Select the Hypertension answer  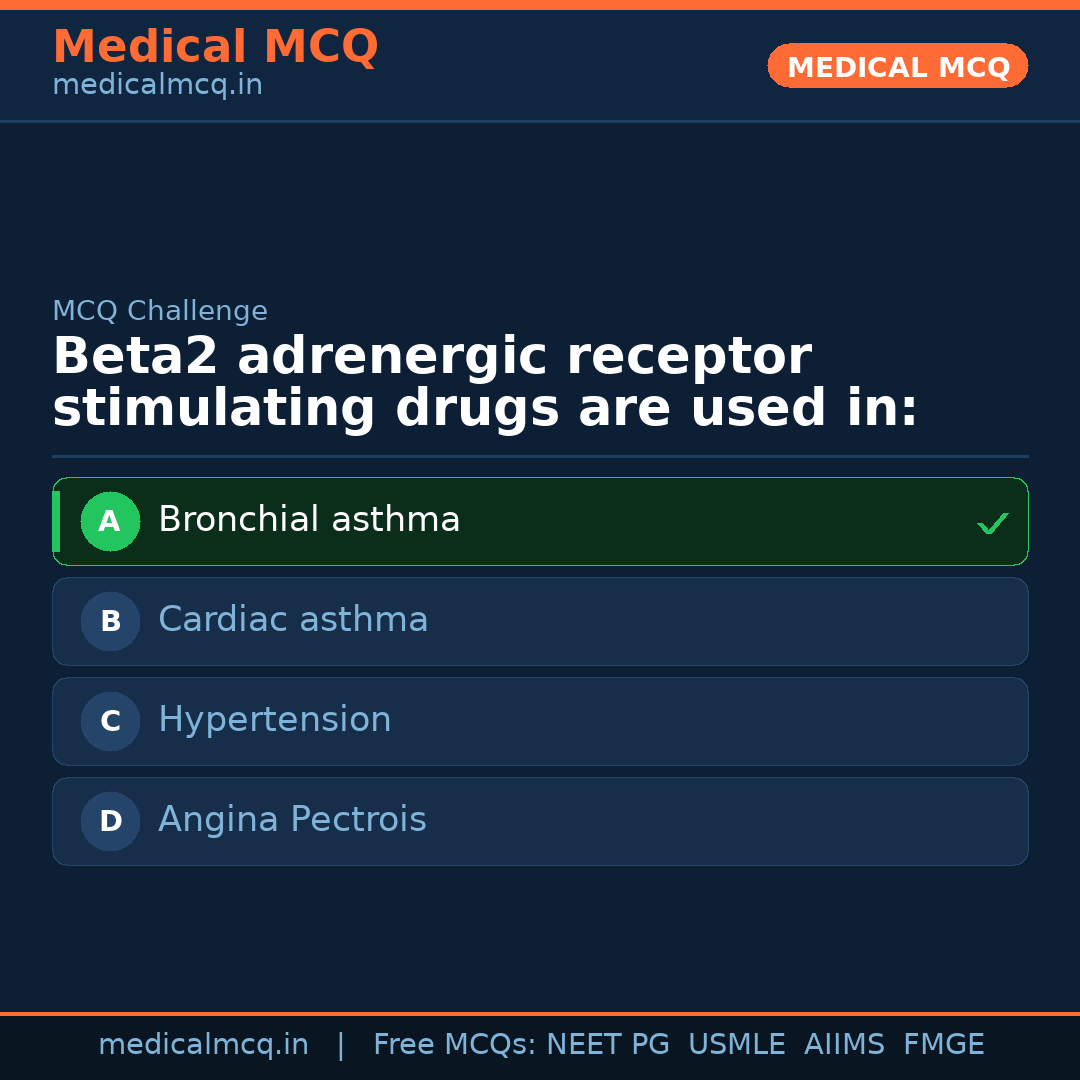coord(275,720)
